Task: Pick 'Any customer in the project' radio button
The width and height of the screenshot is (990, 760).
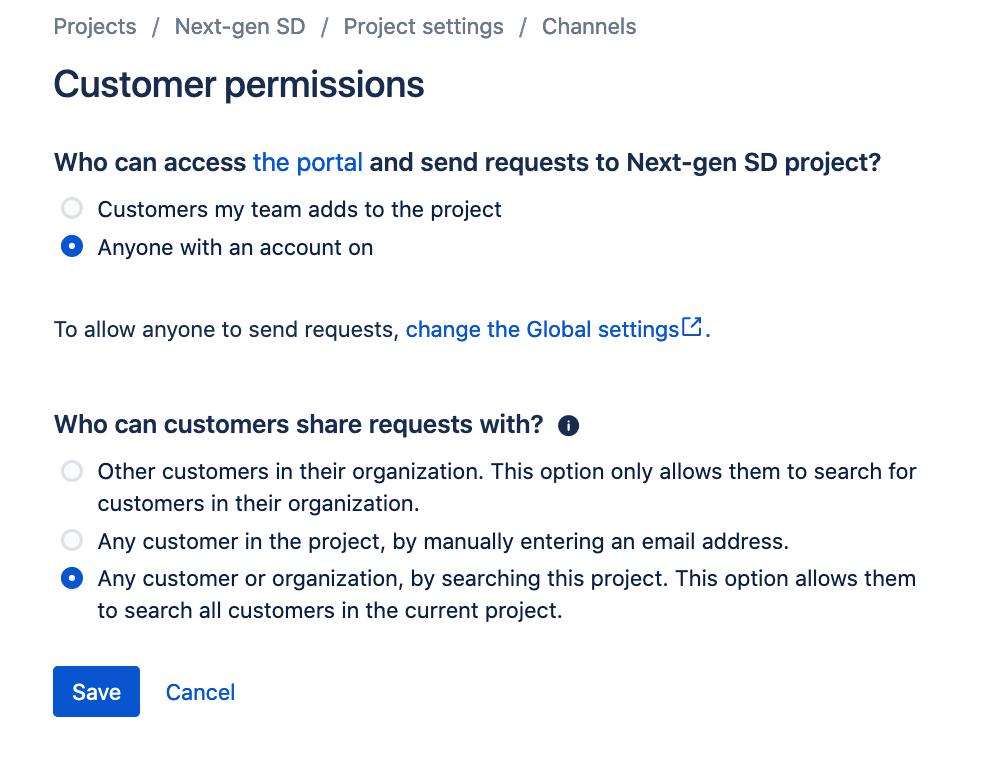Action: [72, 541]
